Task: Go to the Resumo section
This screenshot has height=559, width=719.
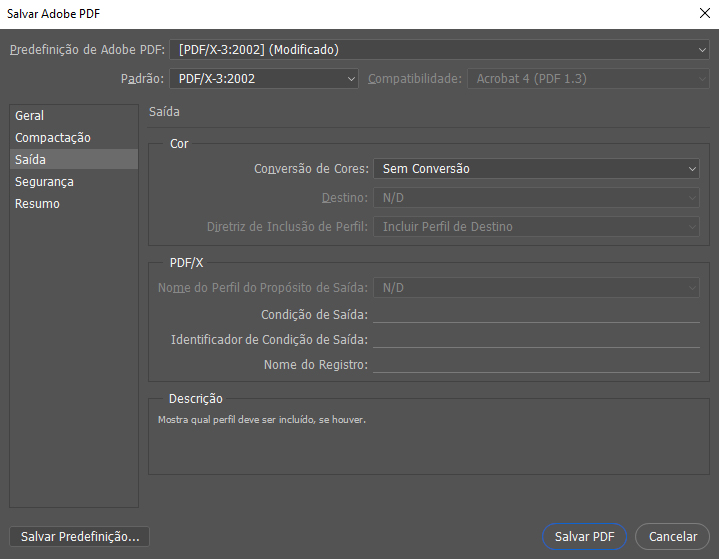Action: [x=37, y=204]
